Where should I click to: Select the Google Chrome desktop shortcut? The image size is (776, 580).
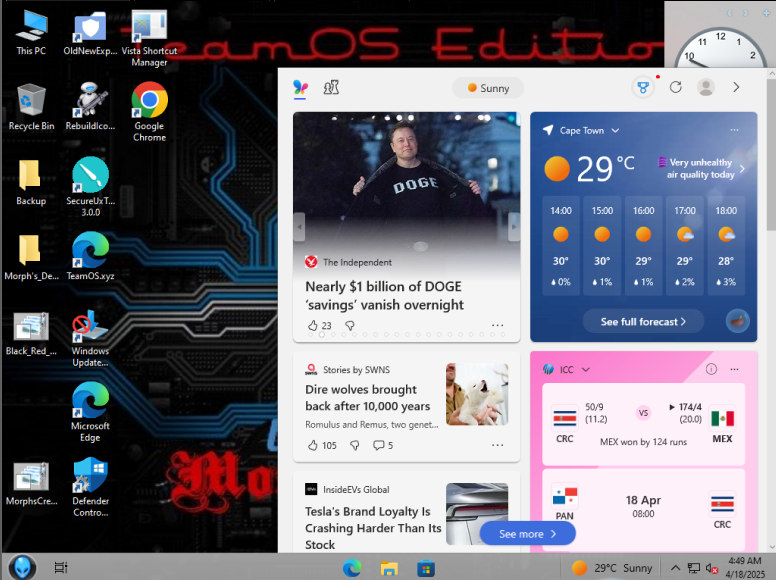coord(149,112)
